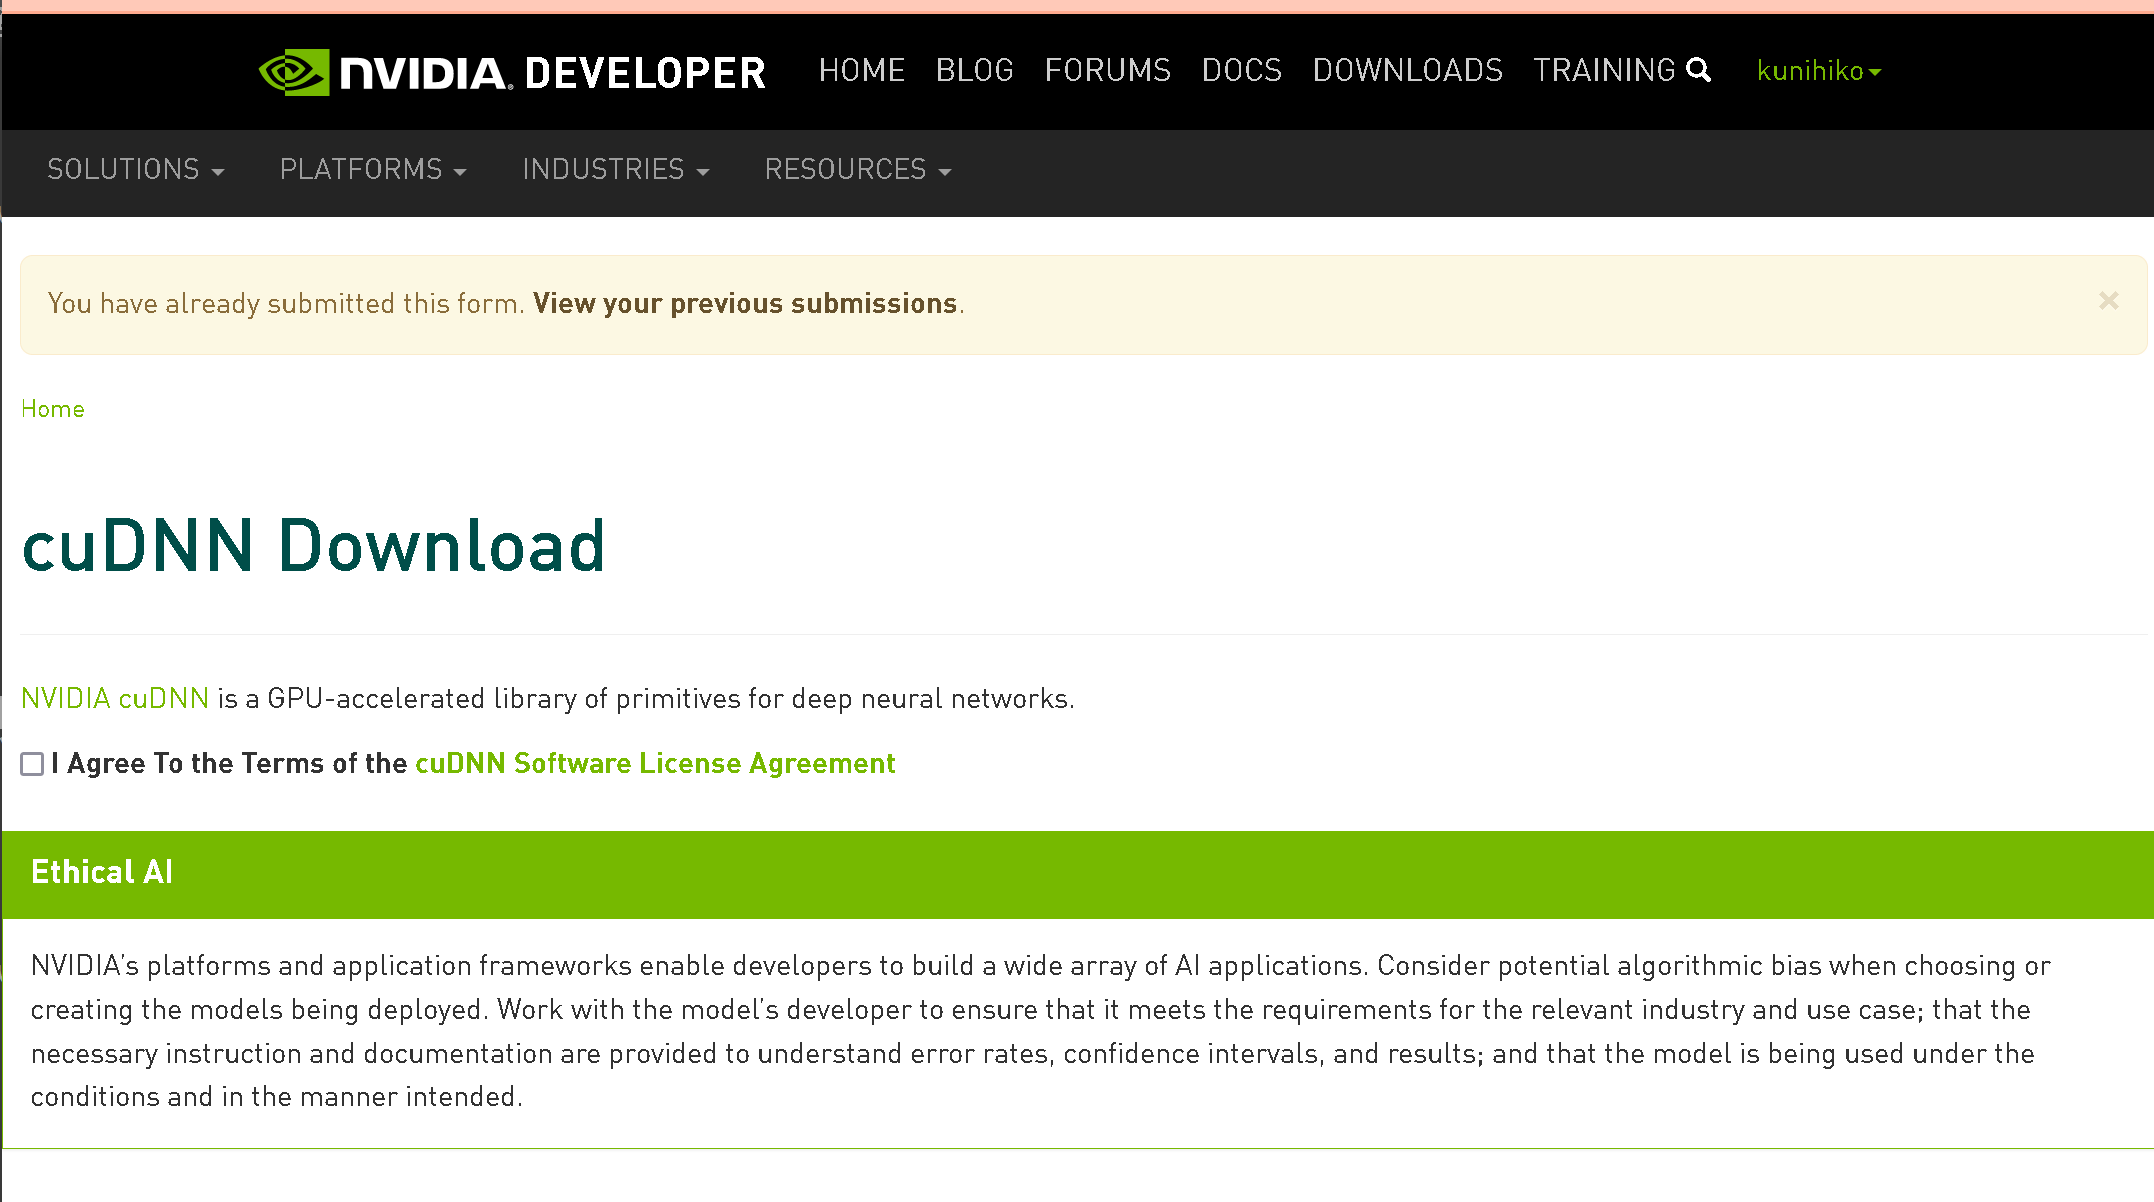Open the Docs navigation item
2154x1202 pixels.
tap(1242, 70)
